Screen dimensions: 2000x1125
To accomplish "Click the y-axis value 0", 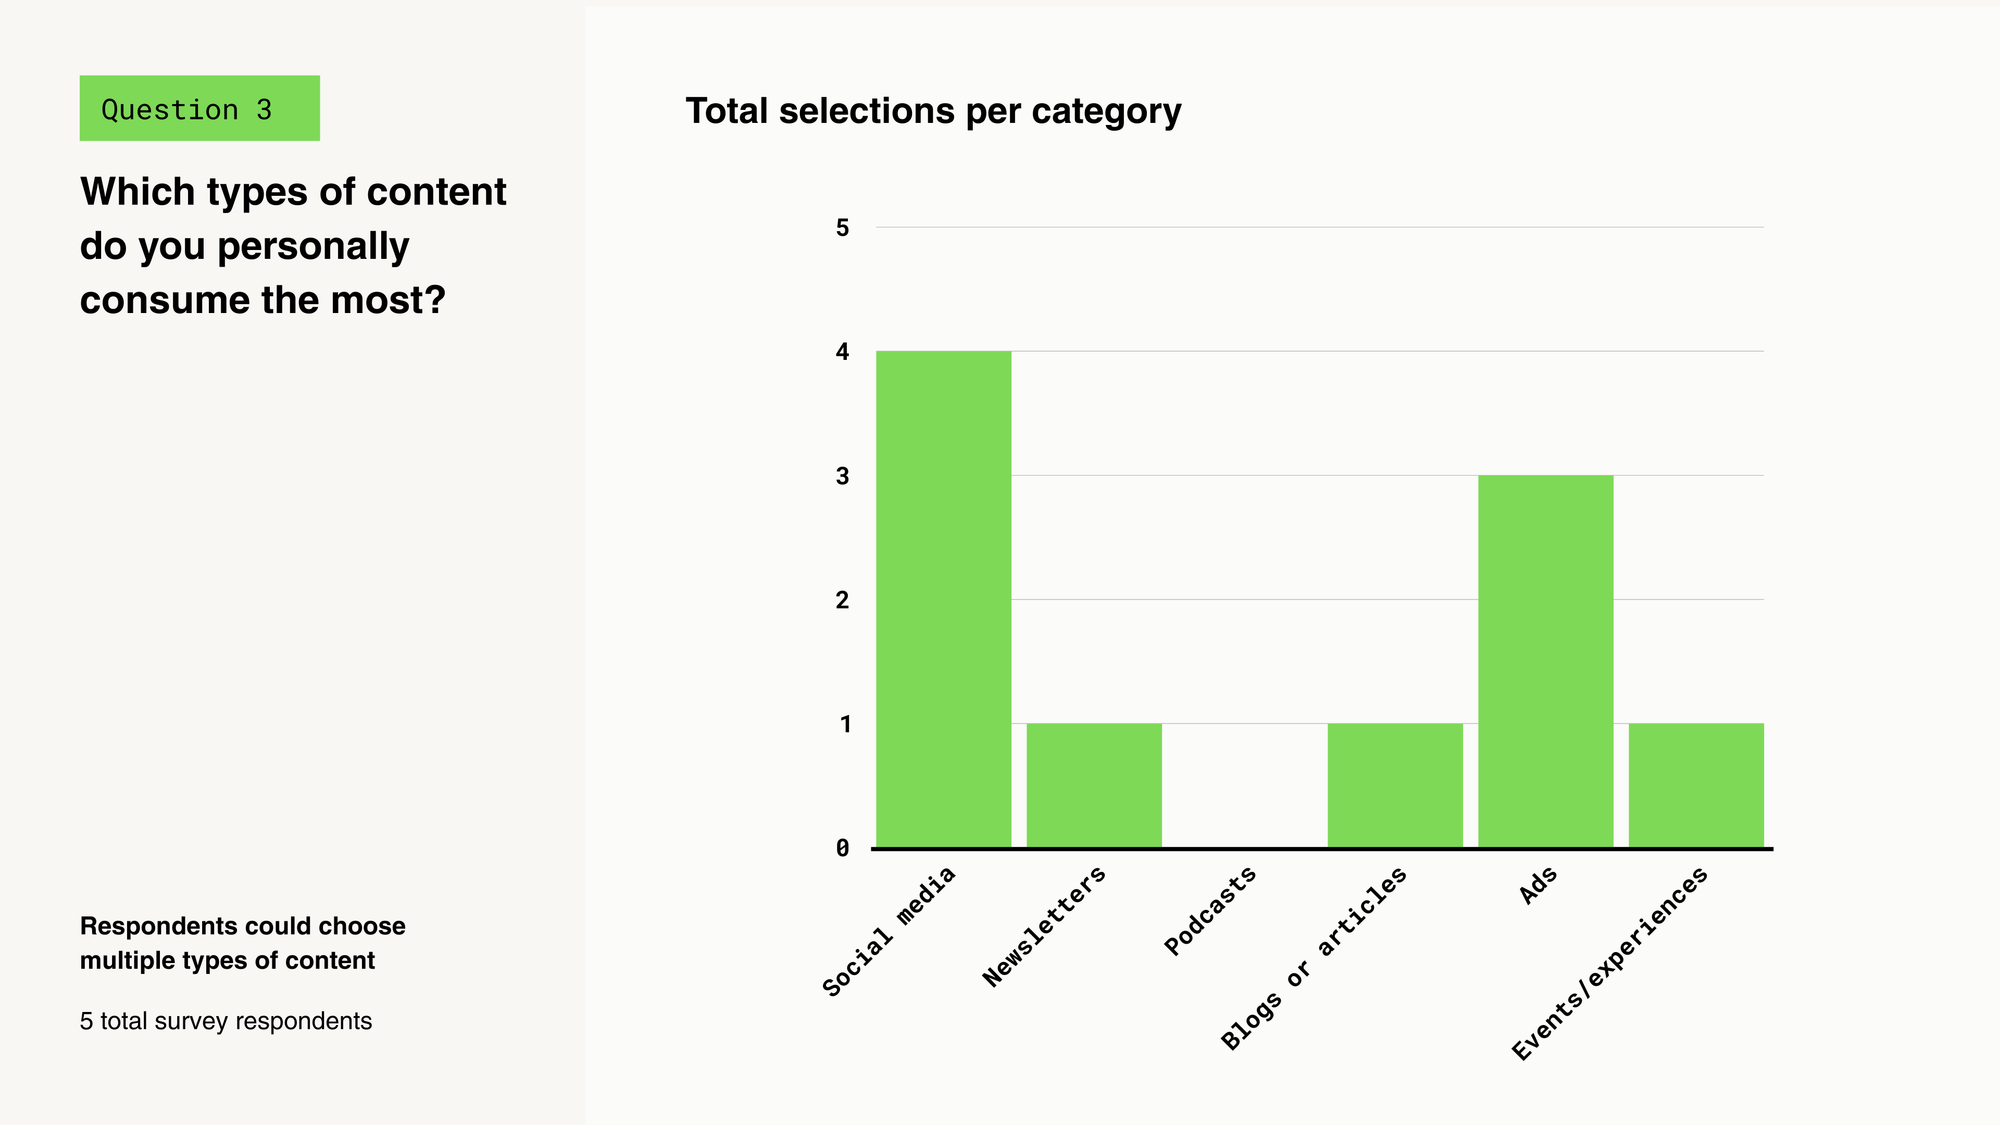I will click(842, 848).
